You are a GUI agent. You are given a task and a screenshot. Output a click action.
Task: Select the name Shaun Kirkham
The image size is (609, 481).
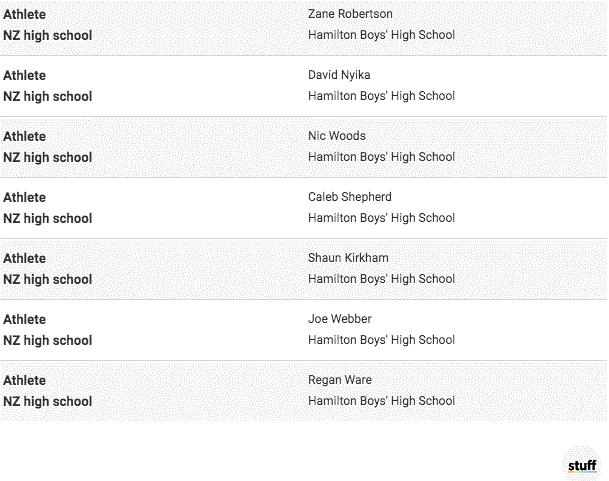pos(348,258)
